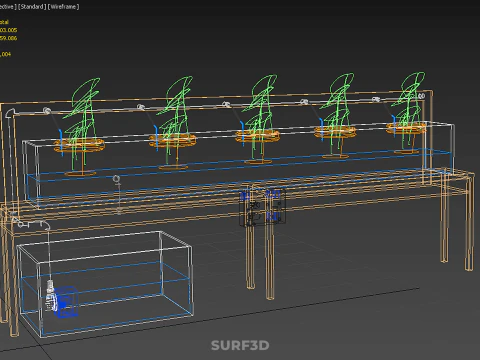Select the pipe fitting above the leftmost plant
The height and width of the screenshot is (360, 480).
pyautogui.click(x=47, y=110)
